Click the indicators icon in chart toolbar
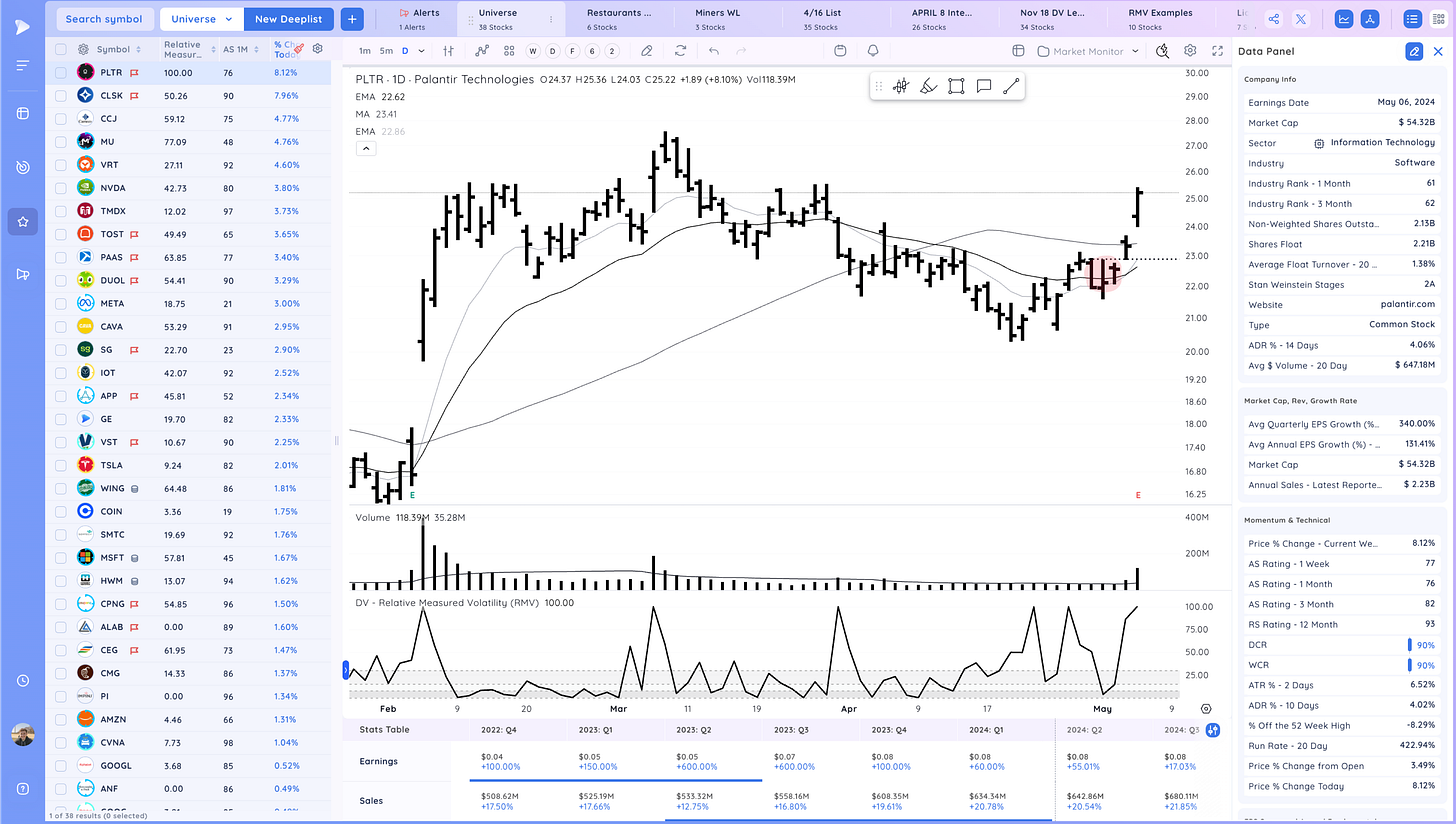 [482, 50]
